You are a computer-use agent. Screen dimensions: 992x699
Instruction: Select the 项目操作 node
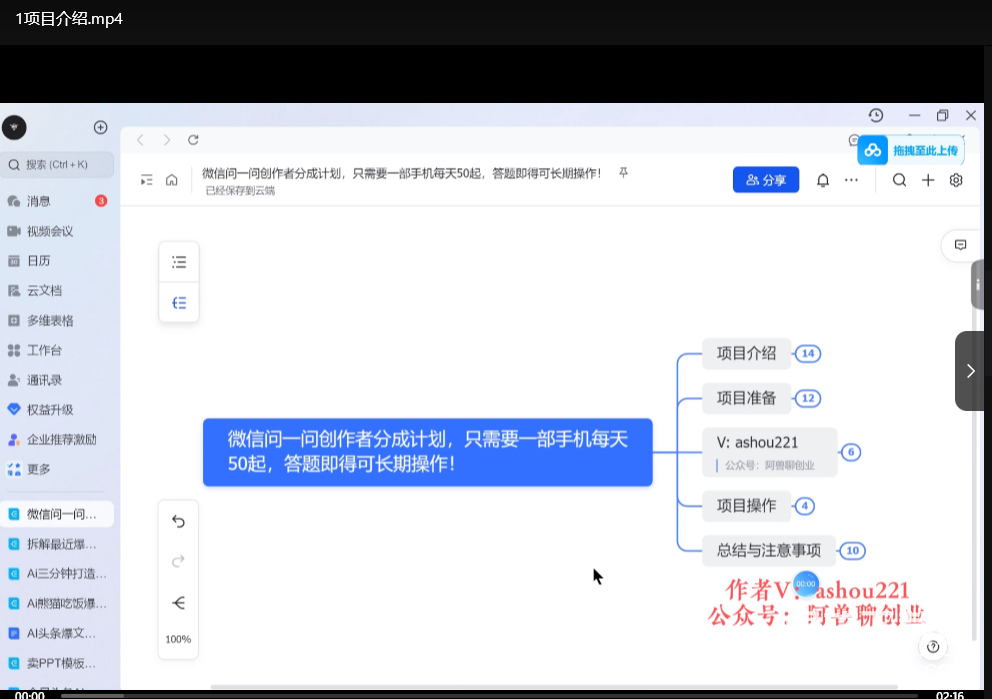pos(747,505)
